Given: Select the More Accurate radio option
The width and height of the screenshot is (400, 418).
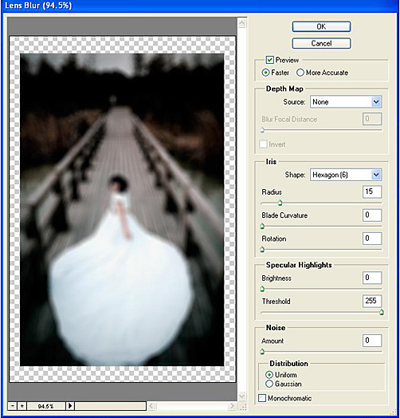Looking at the screenshot, I should 300,72.
